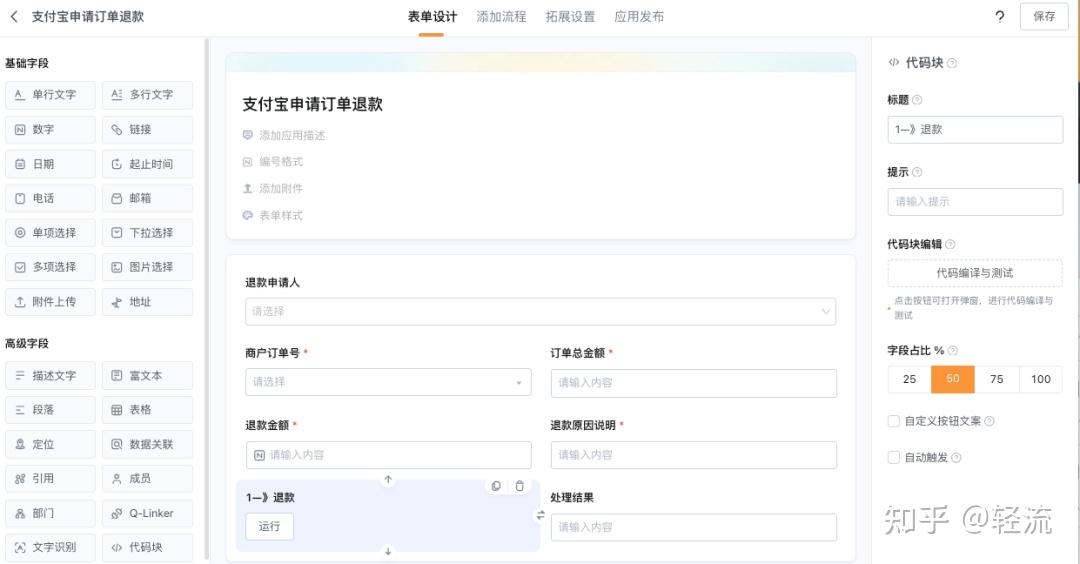Add the 下拉选择 field
Viewport: 1080px width, 564px height.
coord(147,233)
